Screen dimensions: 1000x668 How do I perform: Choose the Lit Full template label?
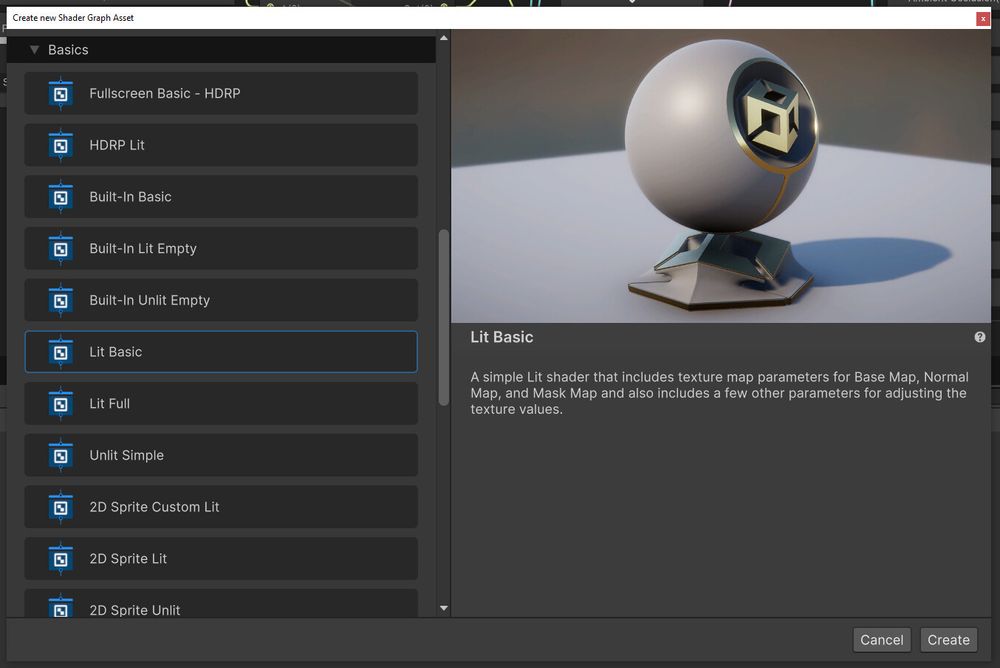(x=110, y=403)
